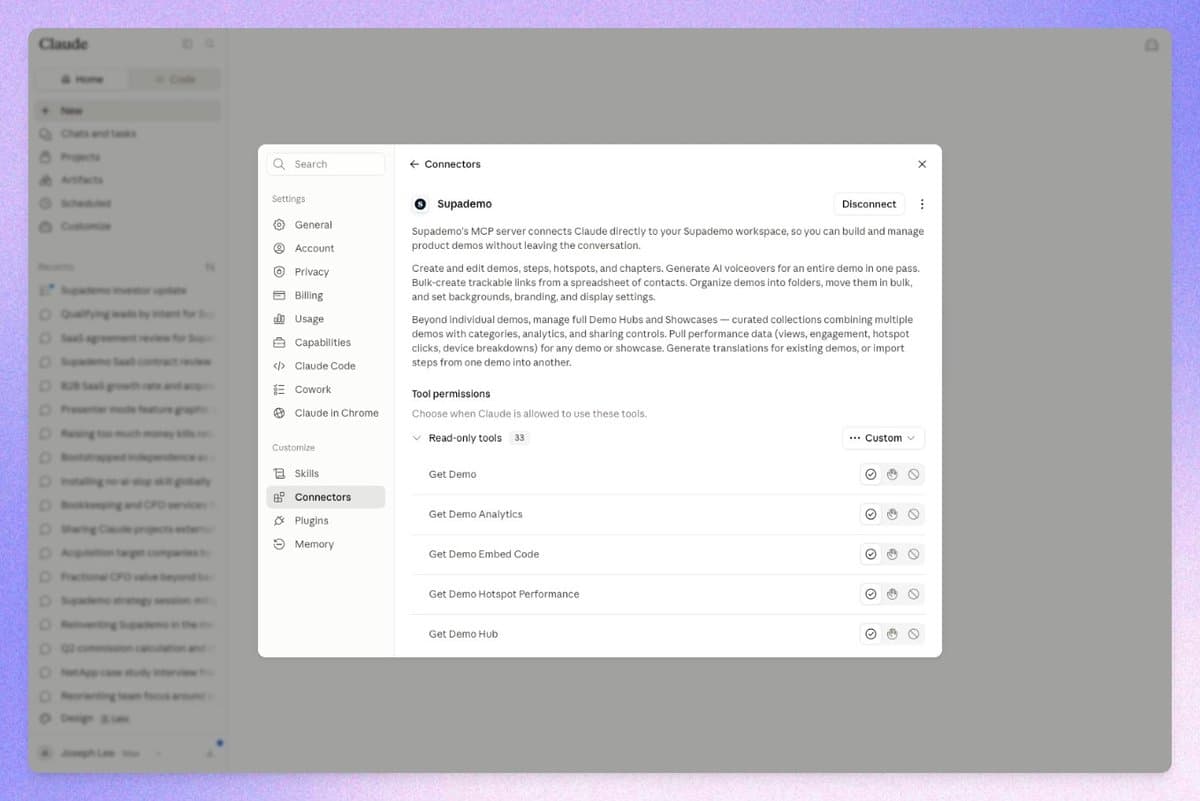
Task: Start a New chat in background sidebar
Action: [128, 111]
